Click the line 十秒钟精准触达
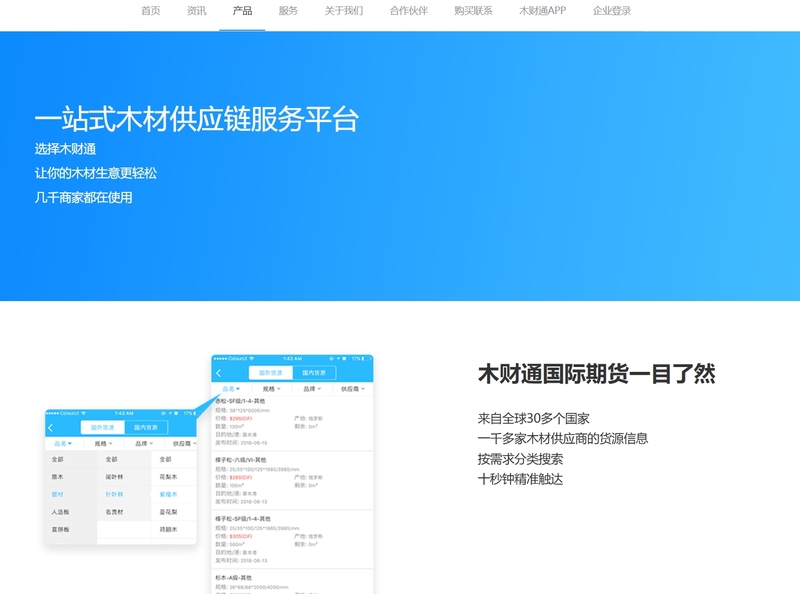Screen dimensions: 800x594 520,479
